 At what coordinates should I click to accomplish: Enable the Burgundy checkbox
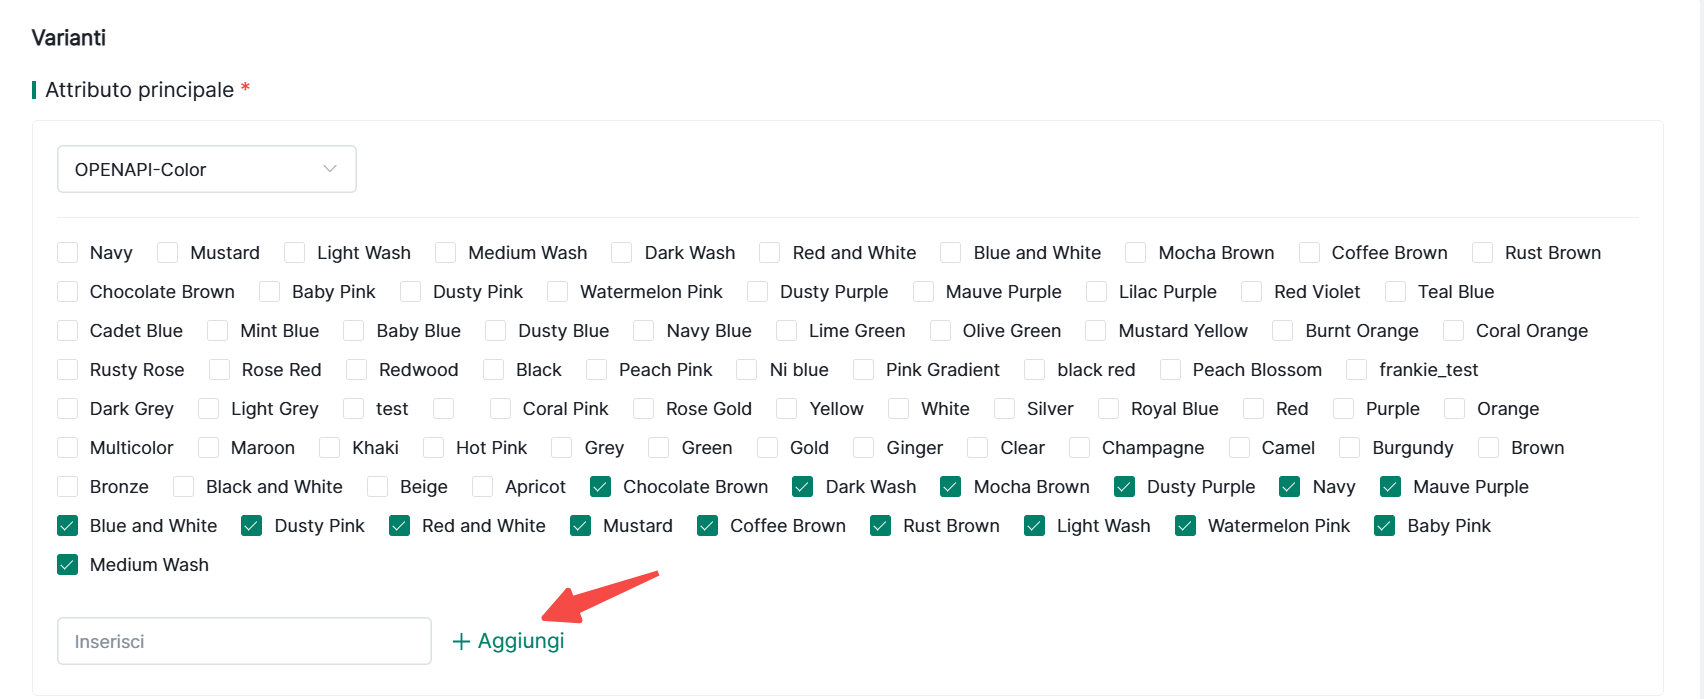click(x=1350, y=448)
